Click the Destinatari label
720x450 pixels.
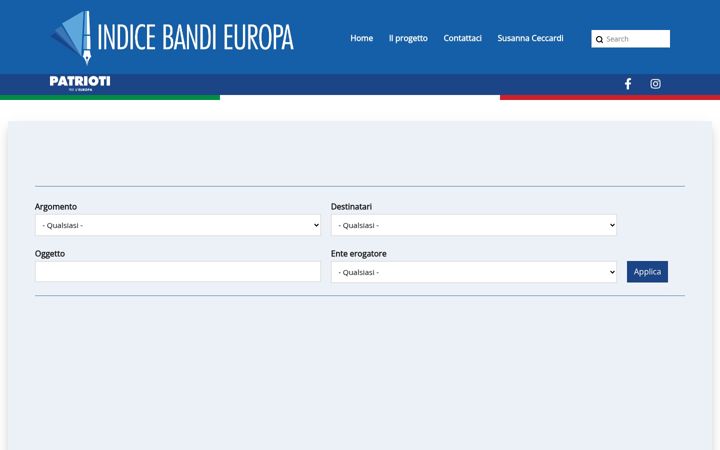pyautogui.click(x=351, y=207)
